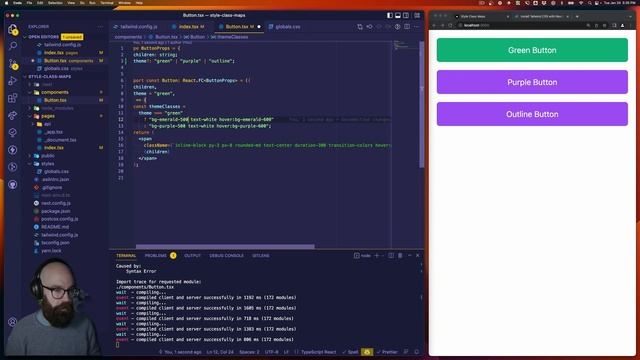Click the Explorer panel more actions ellipsis

click(100, 27)
